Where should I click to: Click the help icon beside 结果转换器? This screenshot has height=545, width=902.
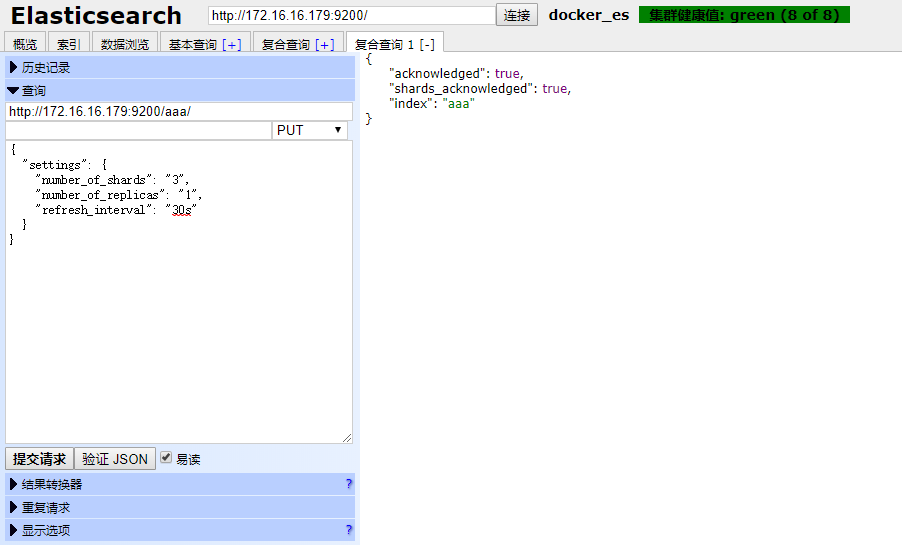pyautogui.click(x=348, y=484)
